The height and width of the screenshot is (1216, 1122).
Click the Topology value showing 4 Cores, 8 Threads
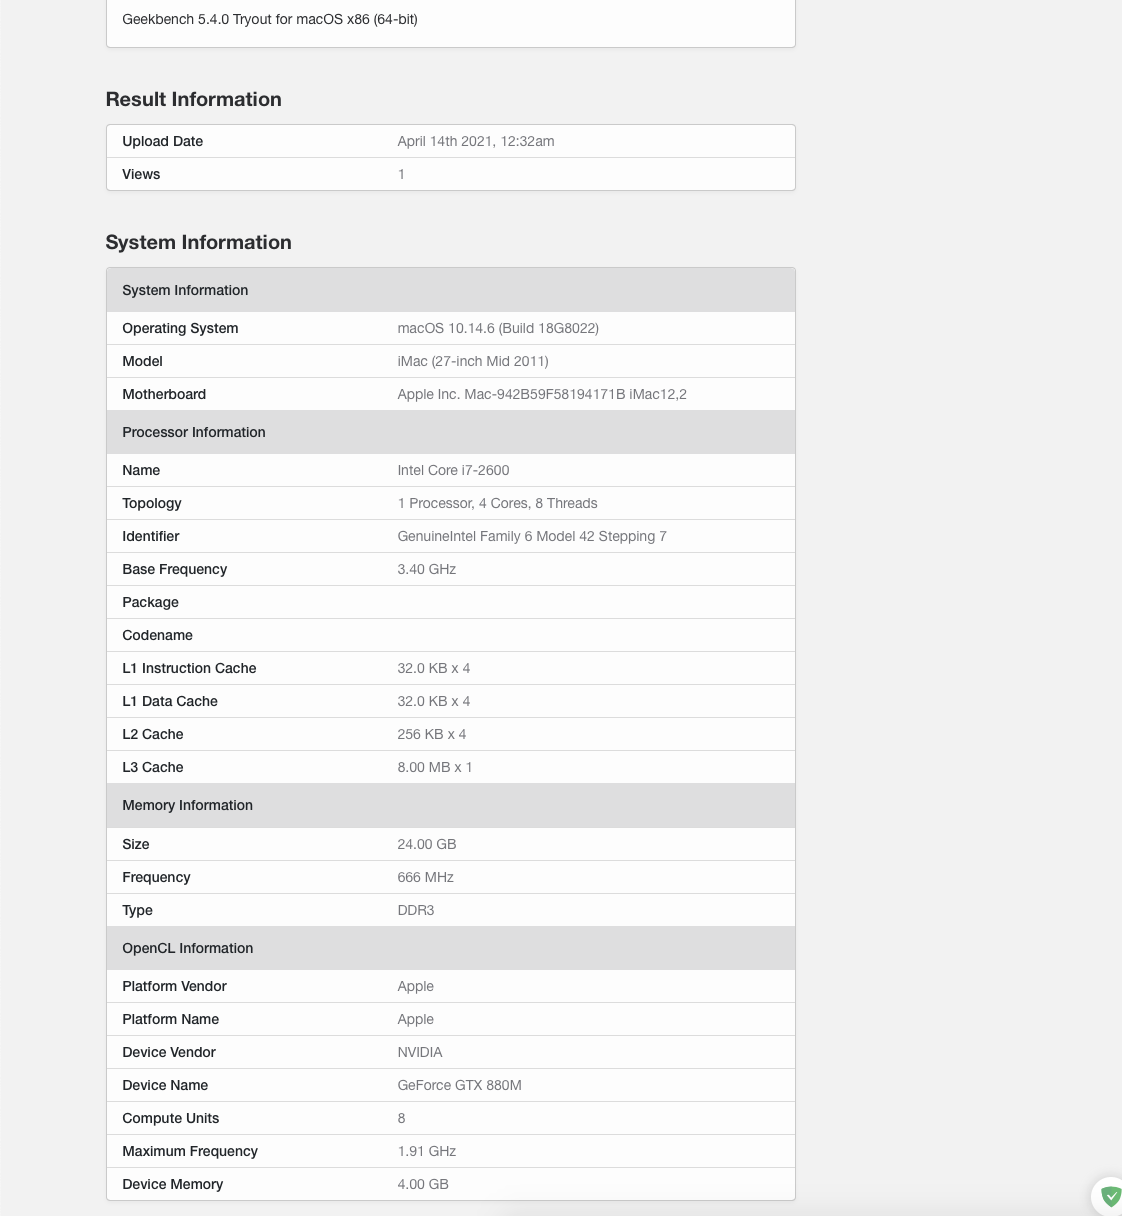click(497, 503)
